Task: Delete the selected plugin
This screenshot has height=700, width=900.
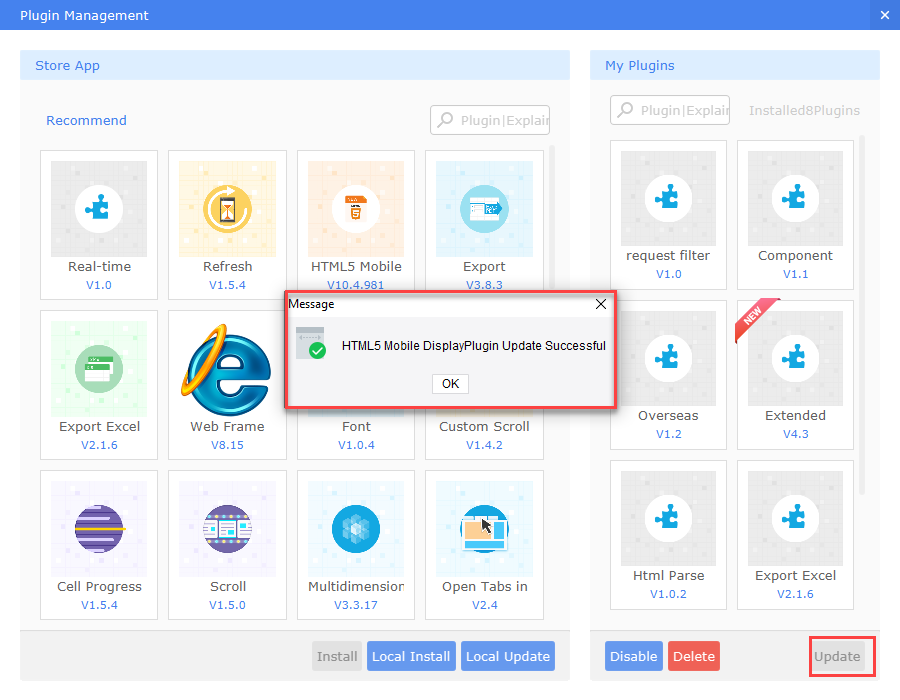Action: (x=694, y=656)
